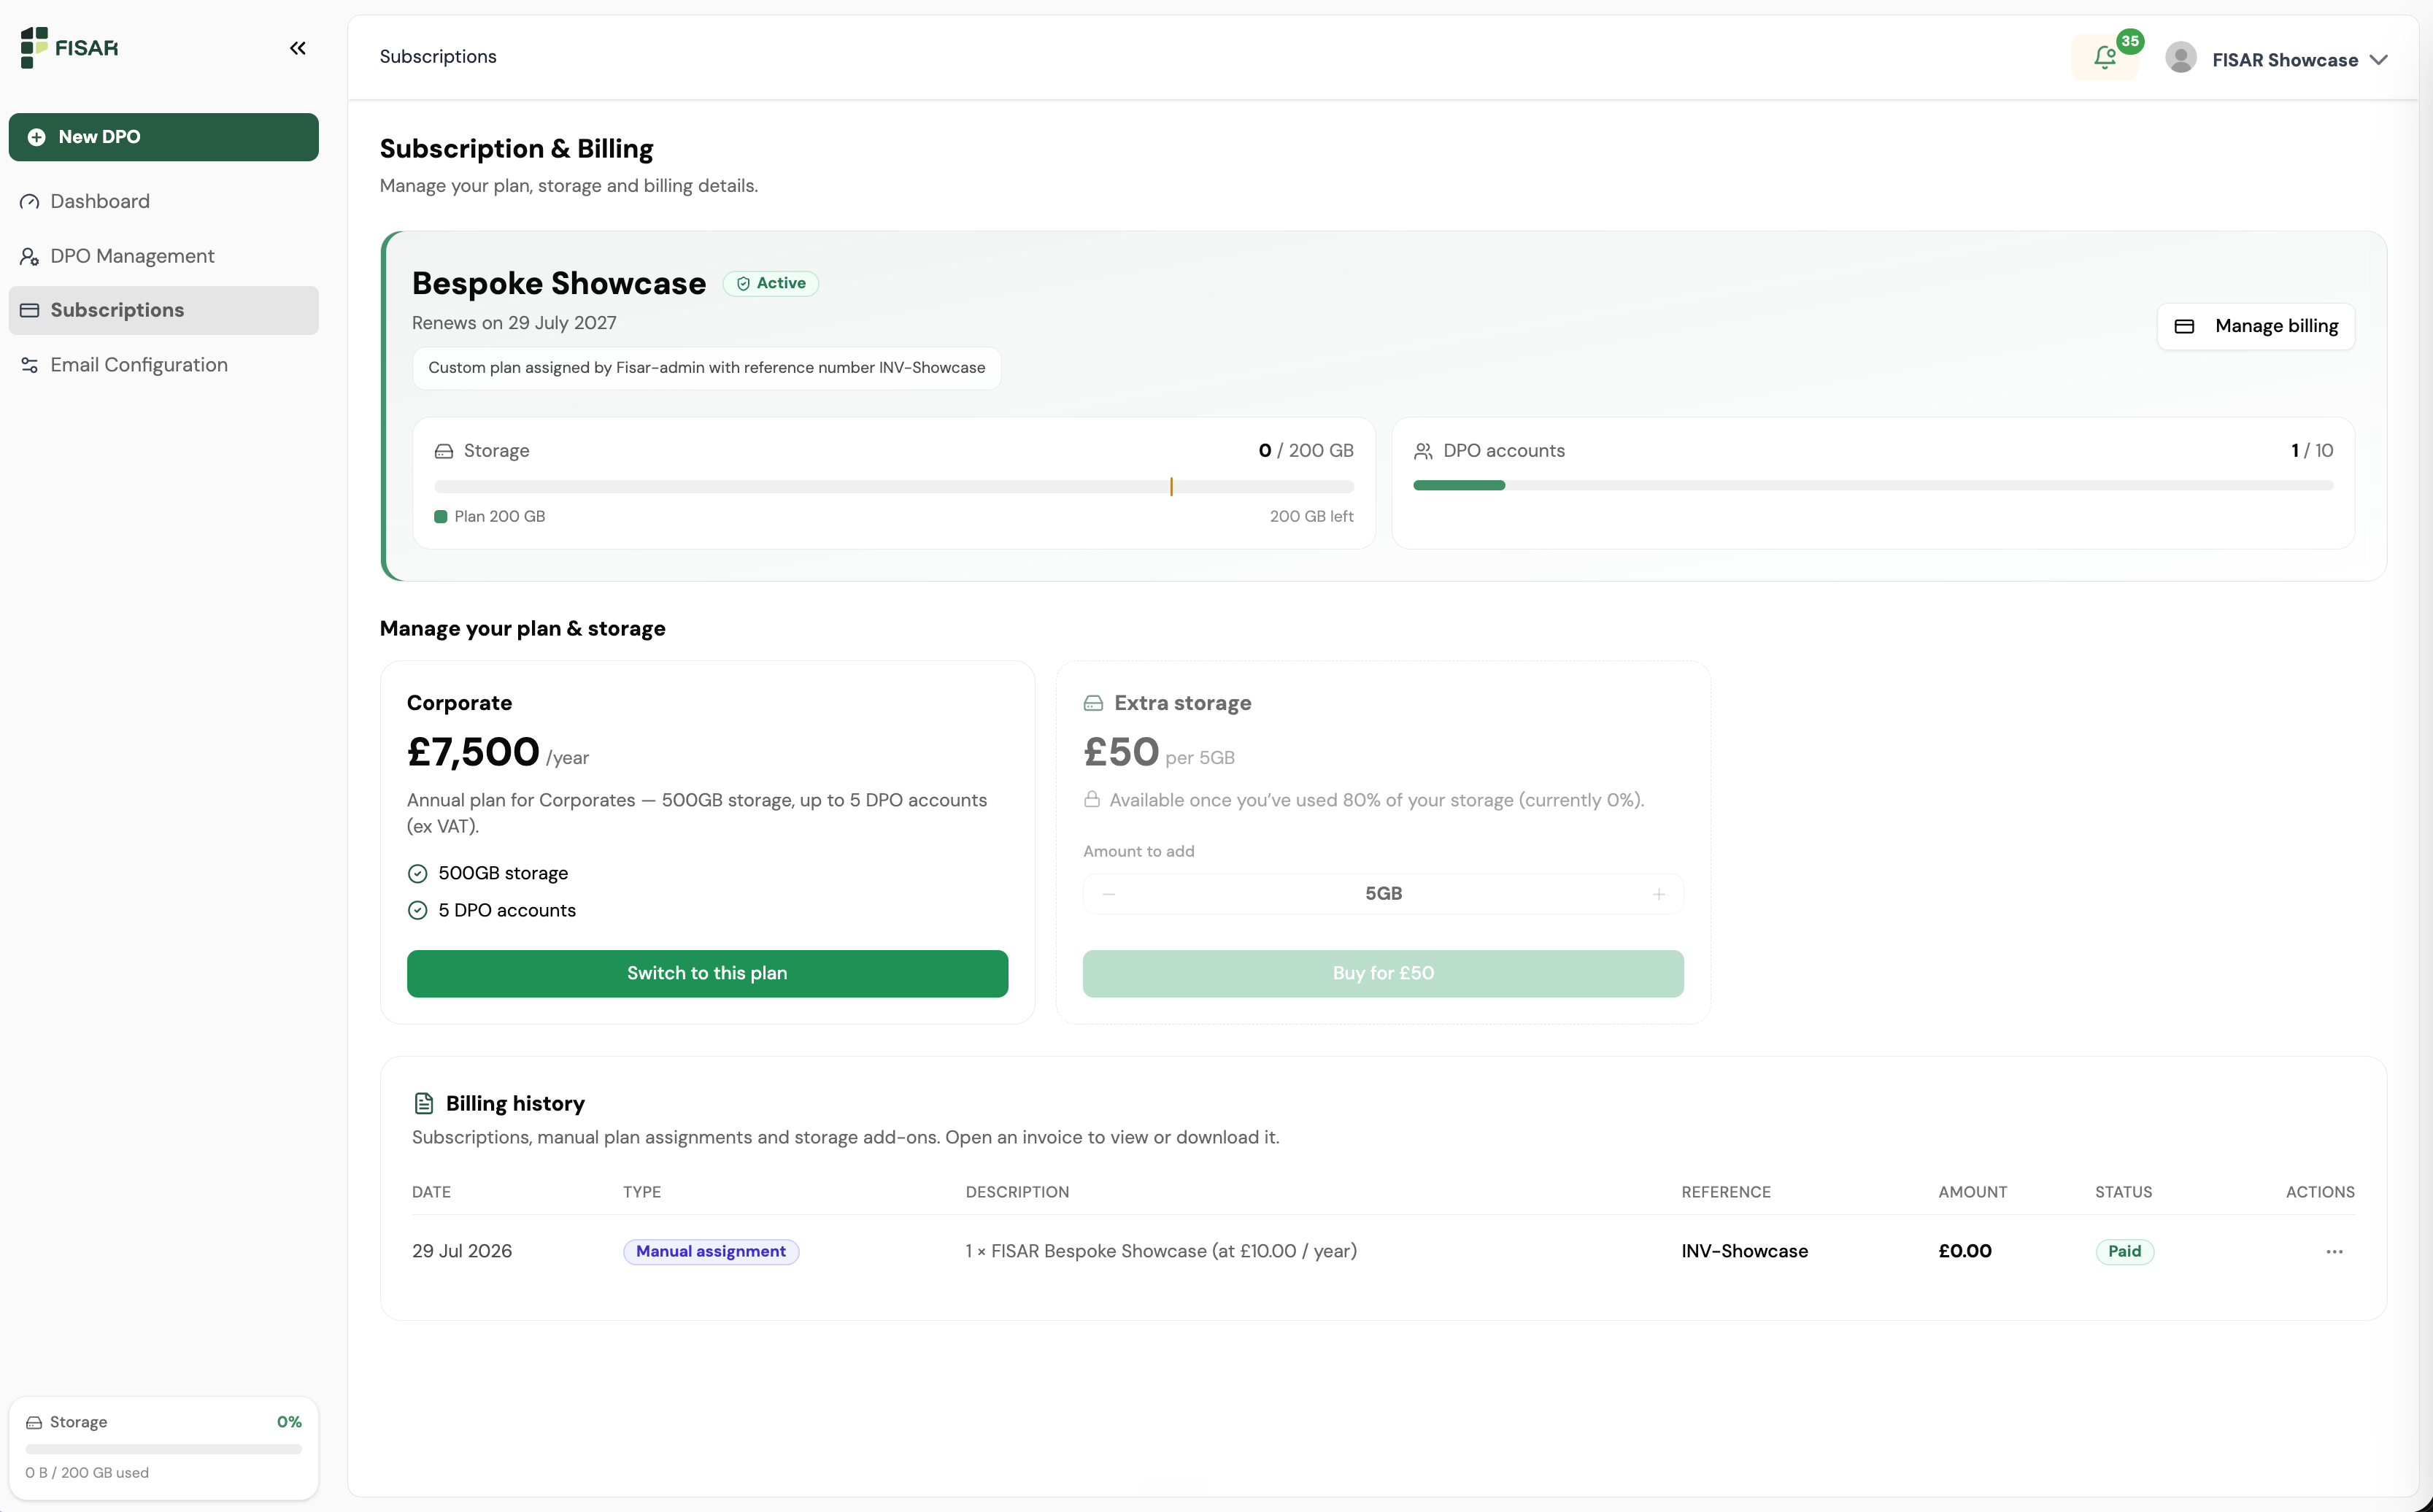This screenshot has width=2433, height=1512.
Task: Click the New DPO button
Action: click(164, 137)
